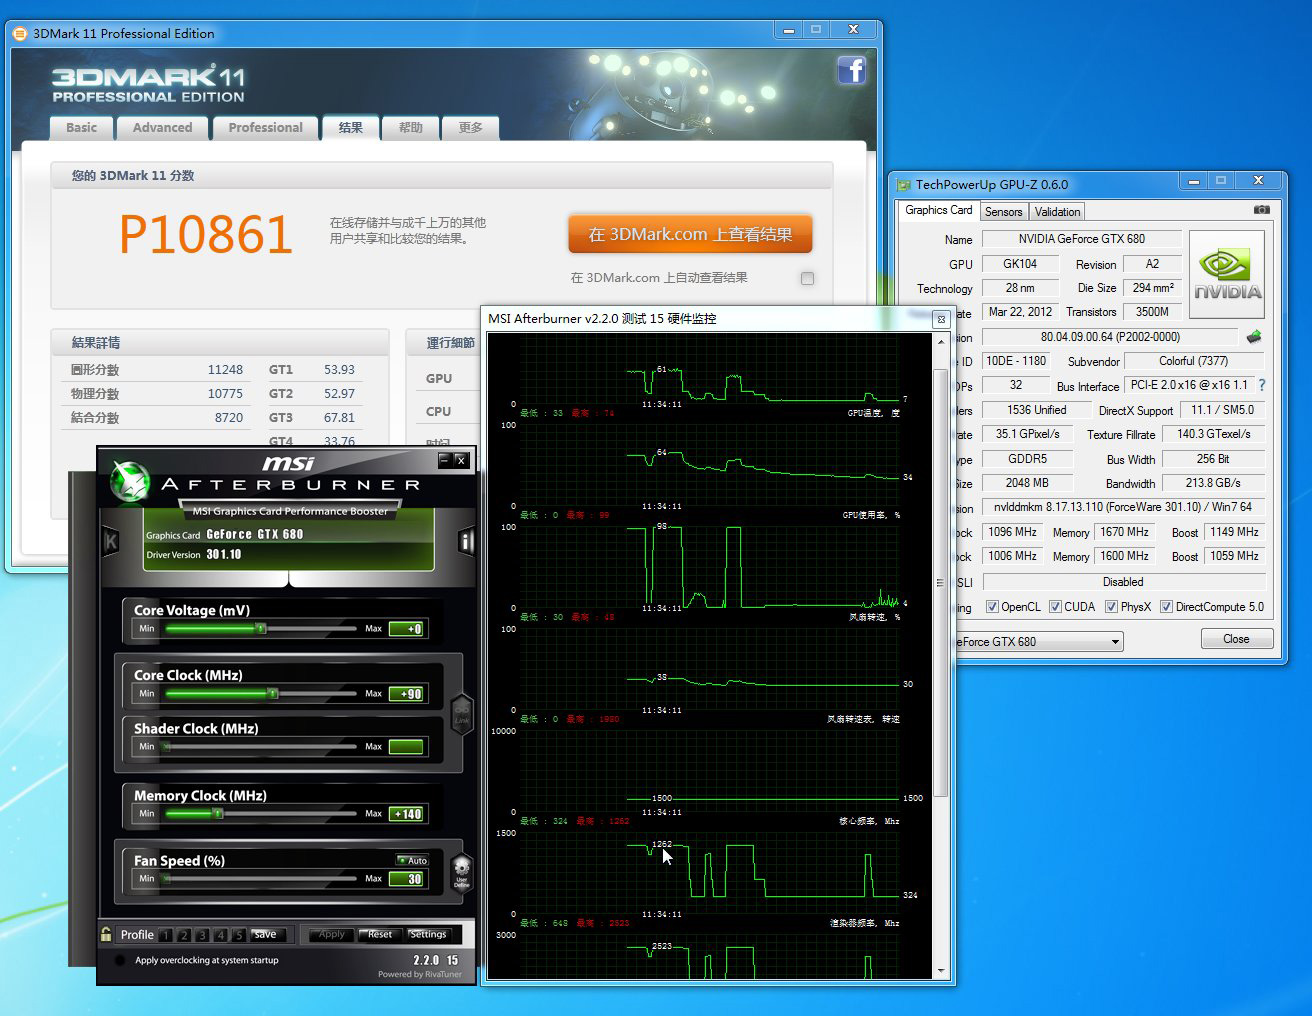
Task: Toggle apply overclocking at system startup
Action: point(120,960)
